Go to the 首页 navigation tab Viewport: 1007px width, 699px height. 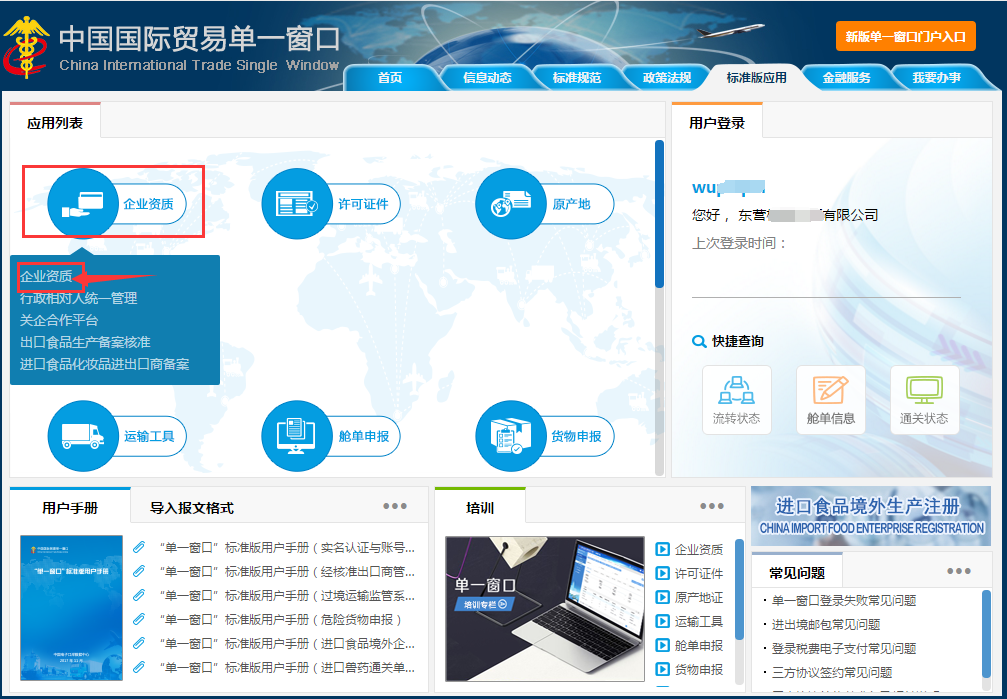pyautogui.click(x=390, y=78)
